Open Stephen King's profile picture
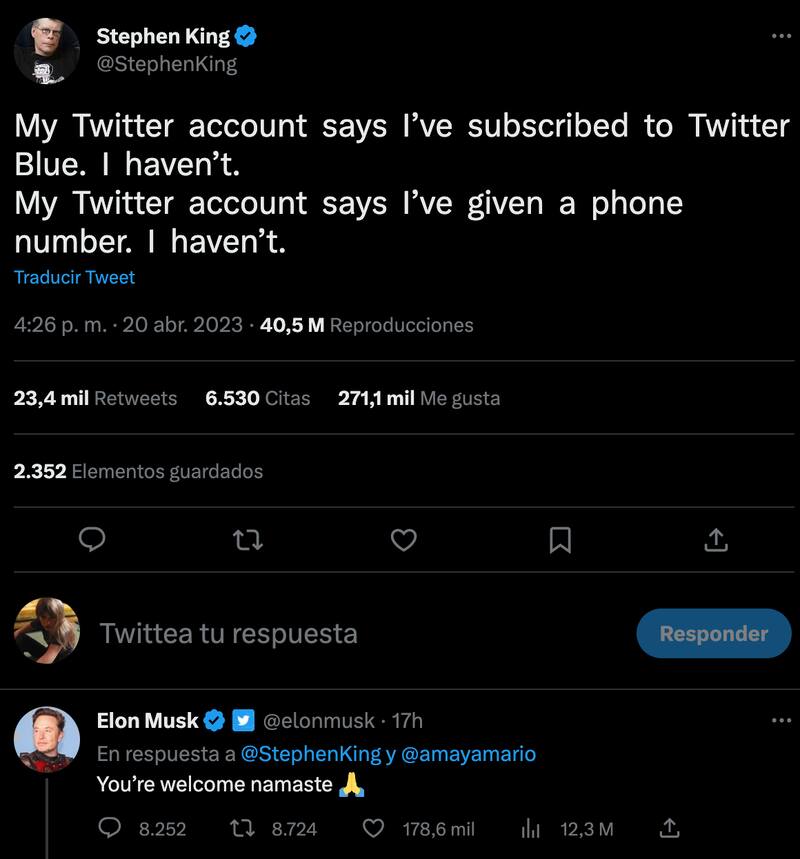Screen dimensions: 800x859 point(47,50)
